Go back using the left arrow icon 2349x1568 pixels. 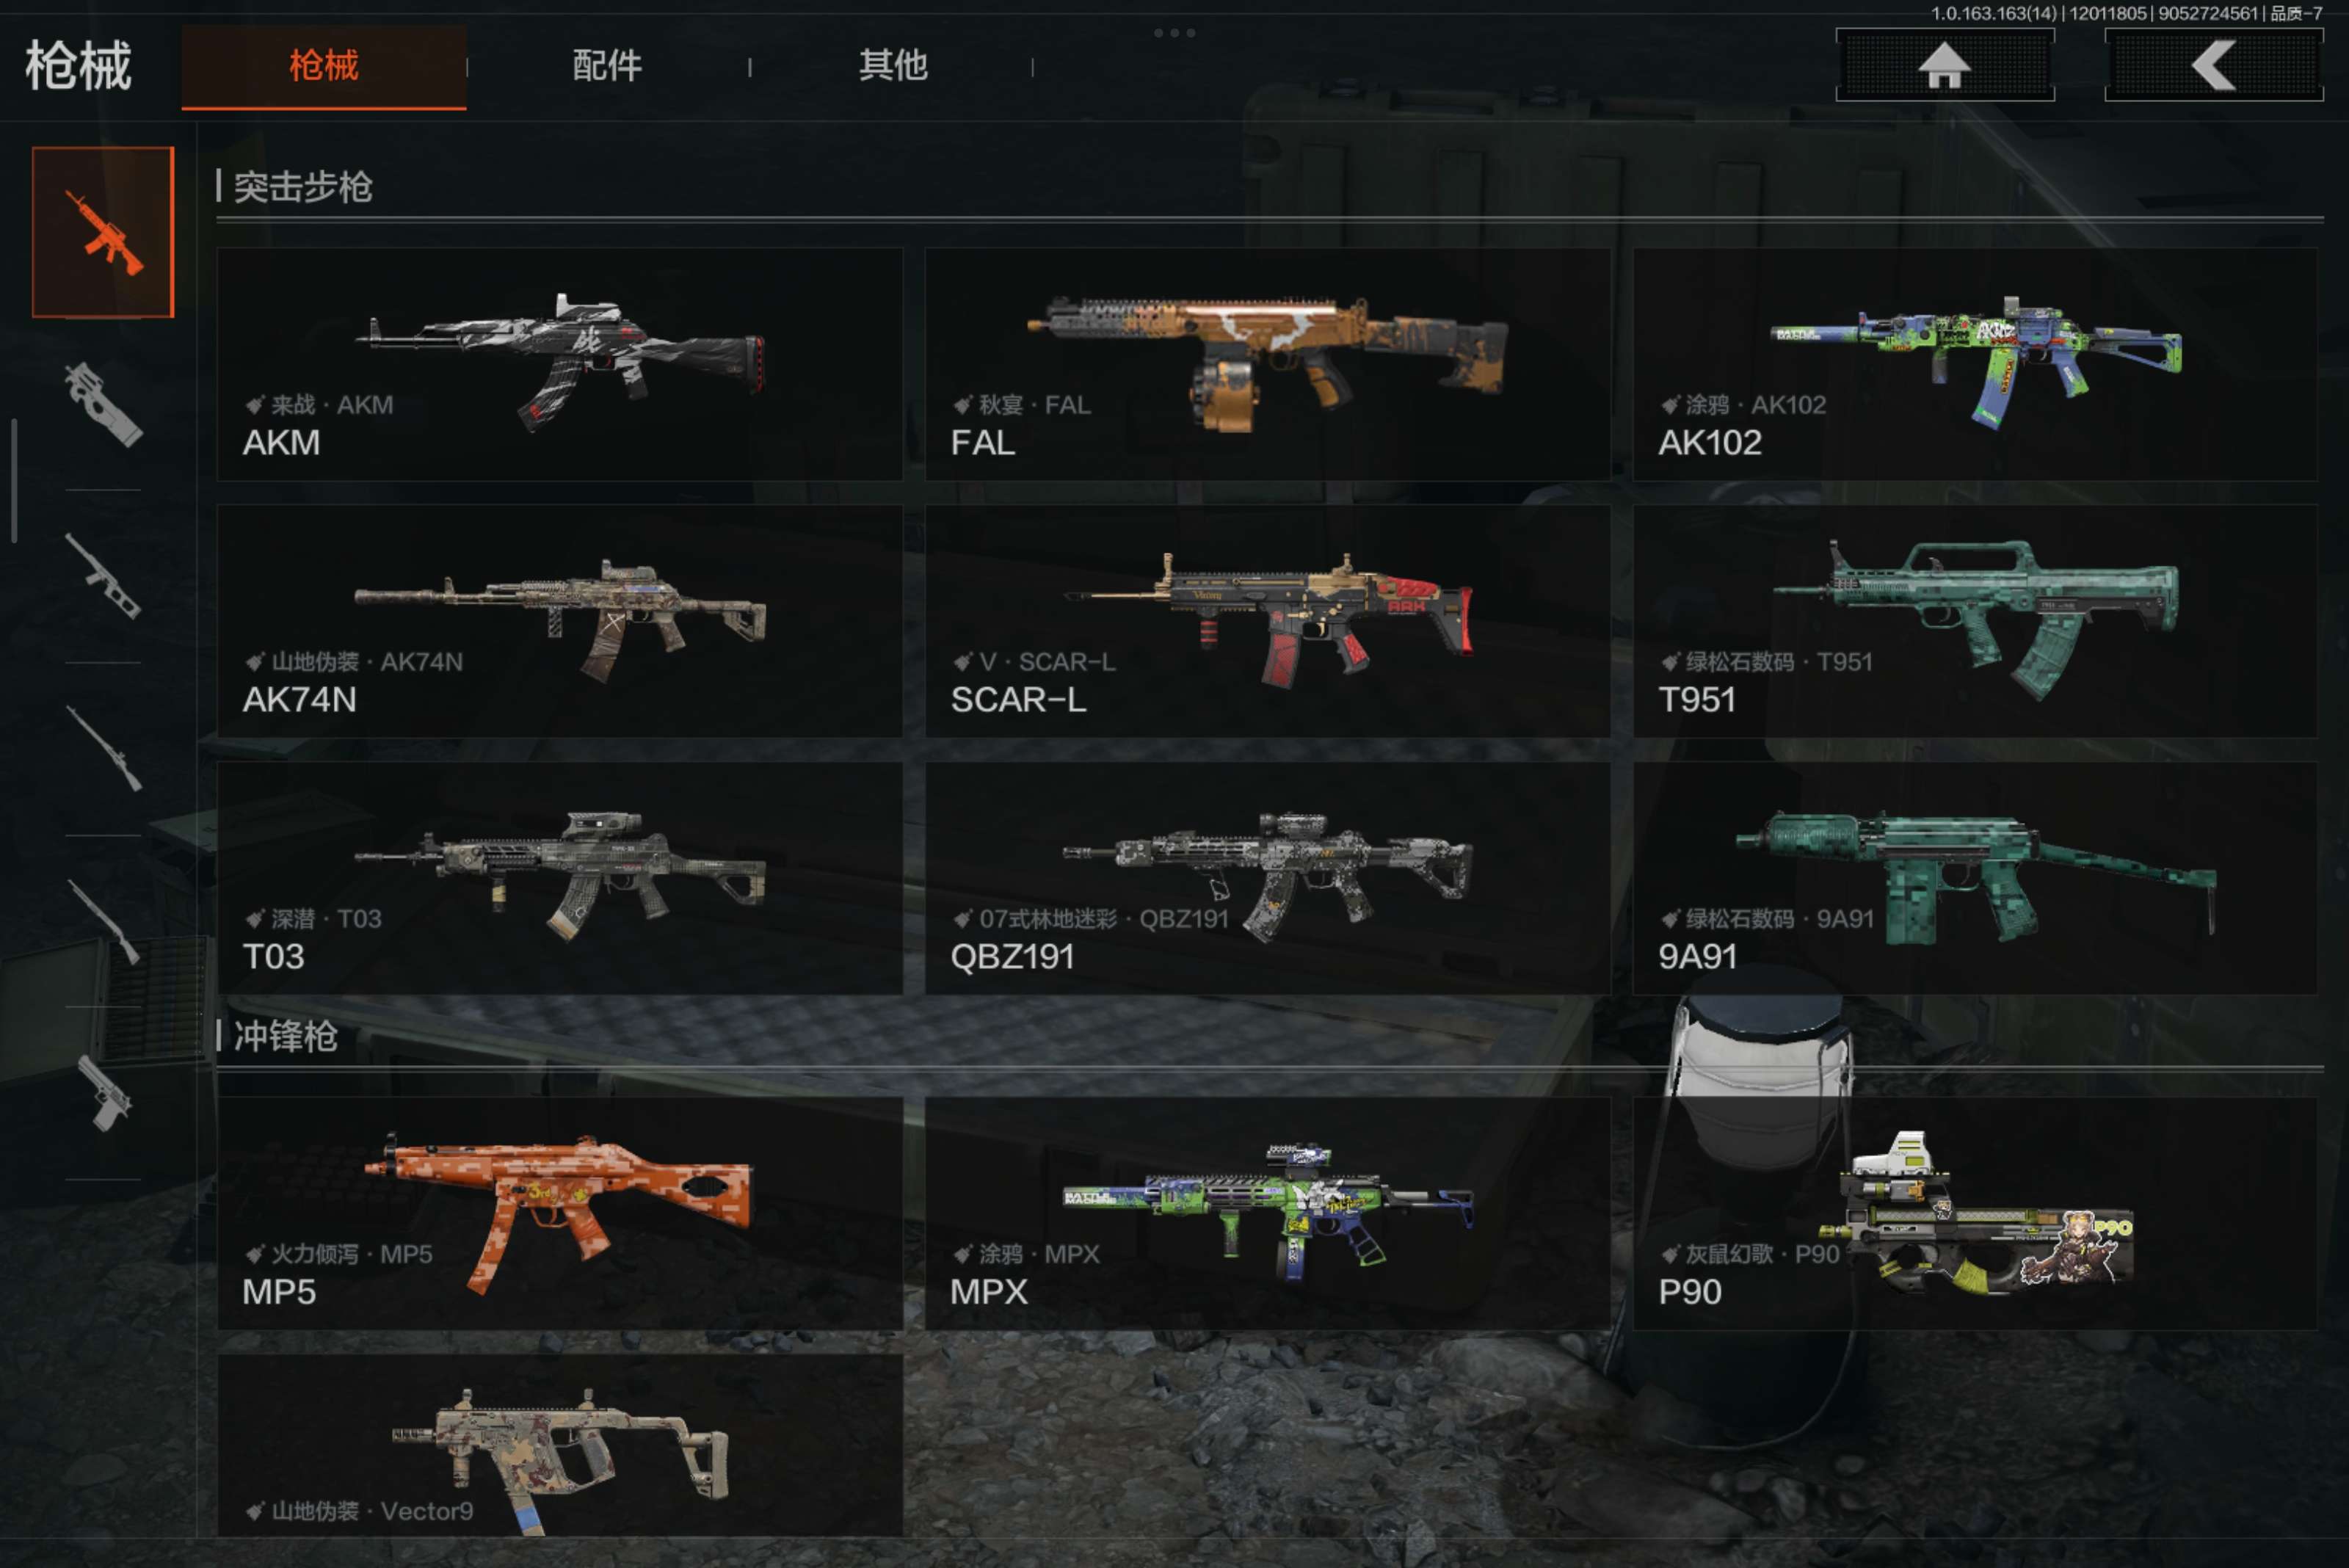click(x=2214, y=65)
